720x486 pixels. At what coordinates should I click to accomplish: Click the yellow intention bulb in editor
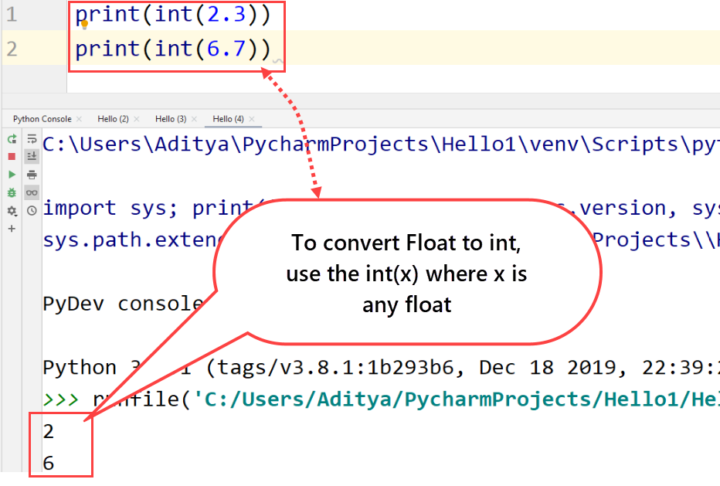pos(84,23)
